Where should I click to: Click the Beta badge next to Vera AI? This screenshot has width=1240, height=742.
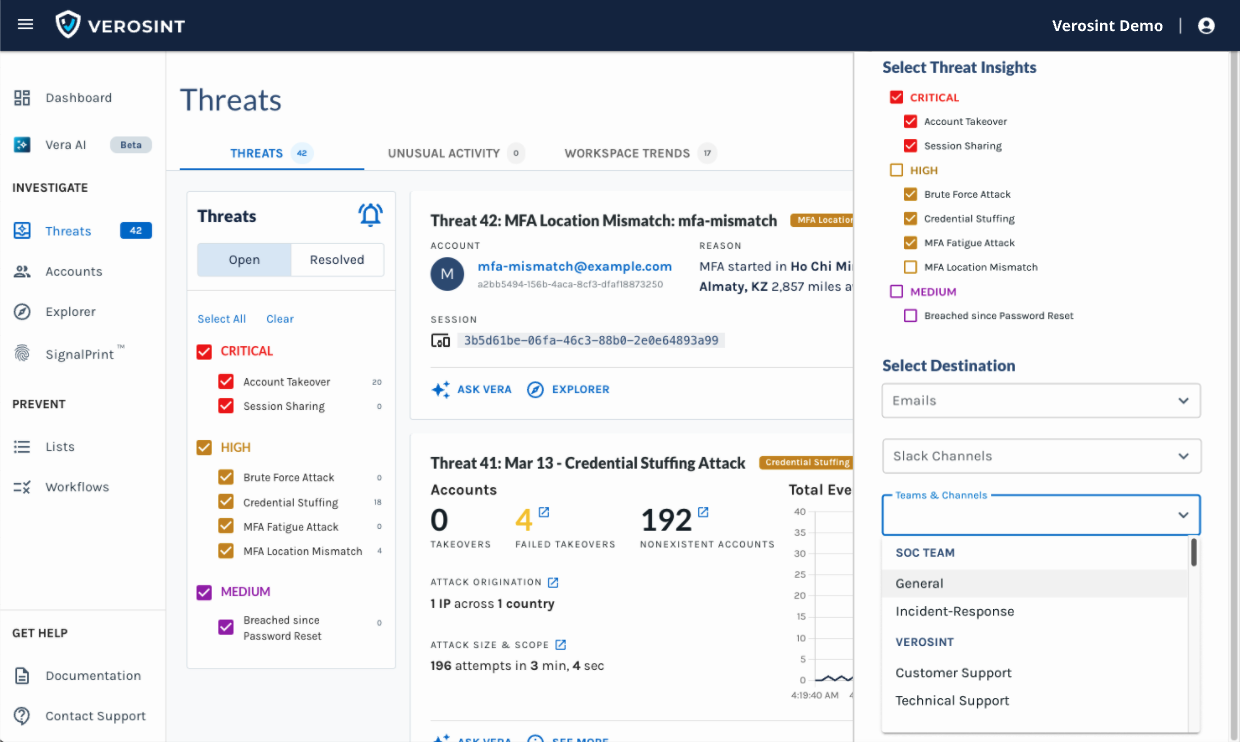click(x=131, y=145)
